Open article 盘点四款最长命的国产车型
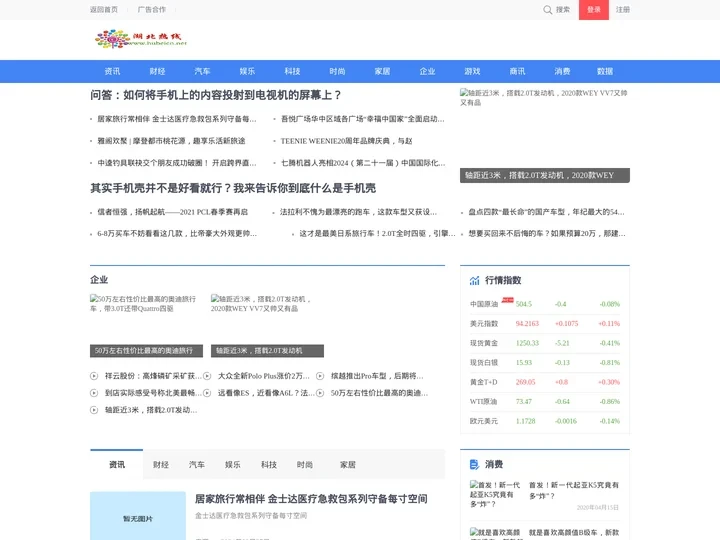The image size is (720, 540). (x=546, y=212)
